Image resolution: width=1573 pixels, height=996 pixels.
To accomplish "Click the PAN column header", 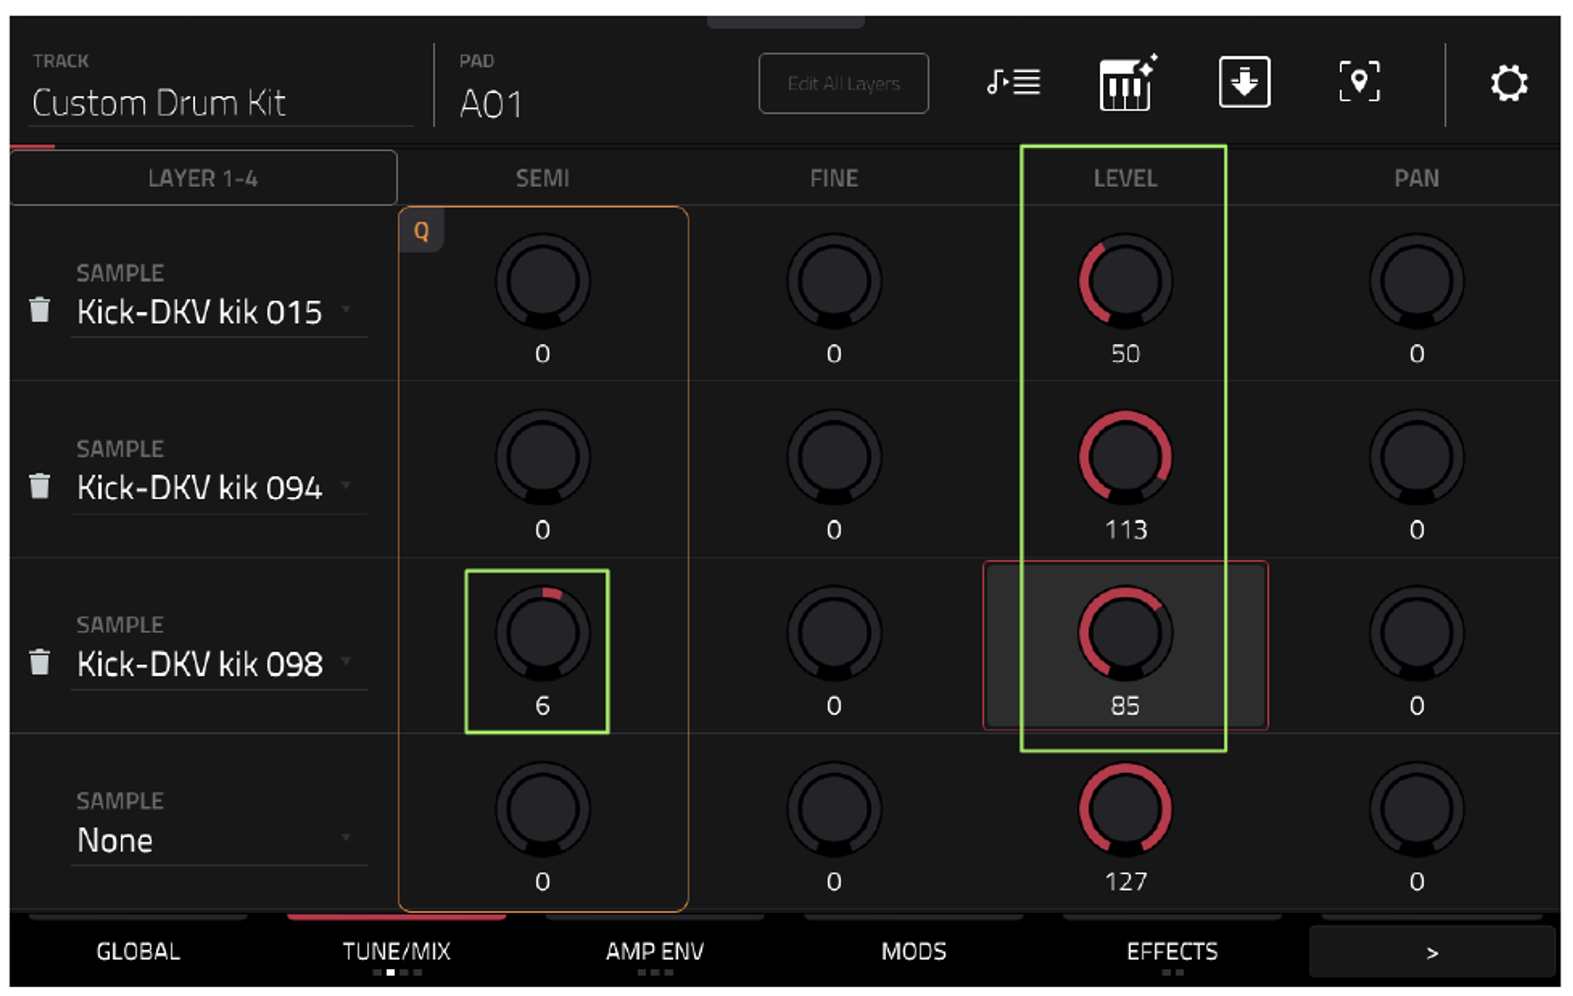I will click(x=1416, y=178).
